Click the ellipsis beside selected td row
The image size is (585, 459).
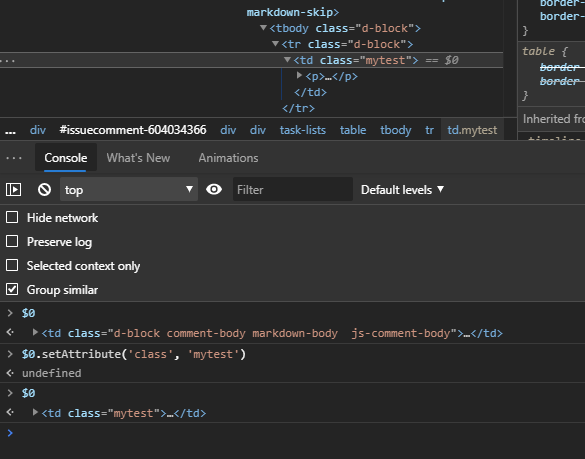(8, 60)
